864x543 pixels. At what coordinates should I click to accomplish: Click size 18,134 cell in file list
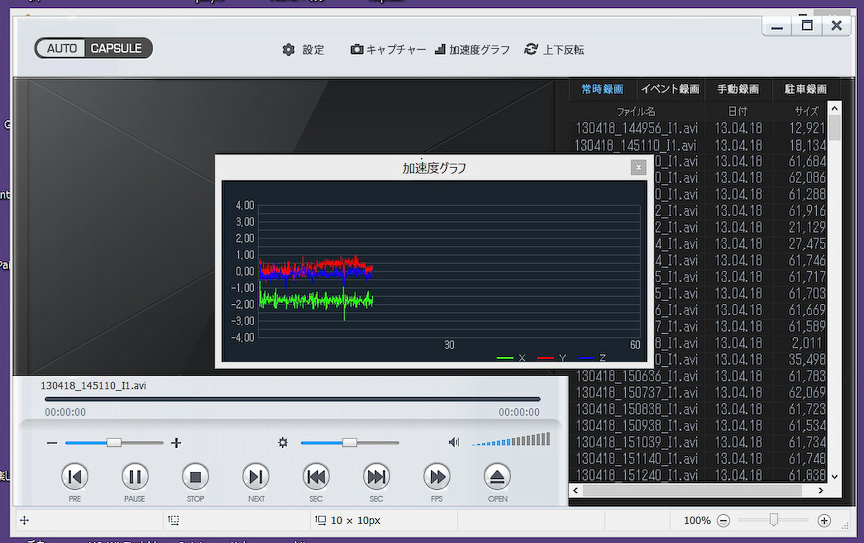pyautogui.click(x=807, y=145)
